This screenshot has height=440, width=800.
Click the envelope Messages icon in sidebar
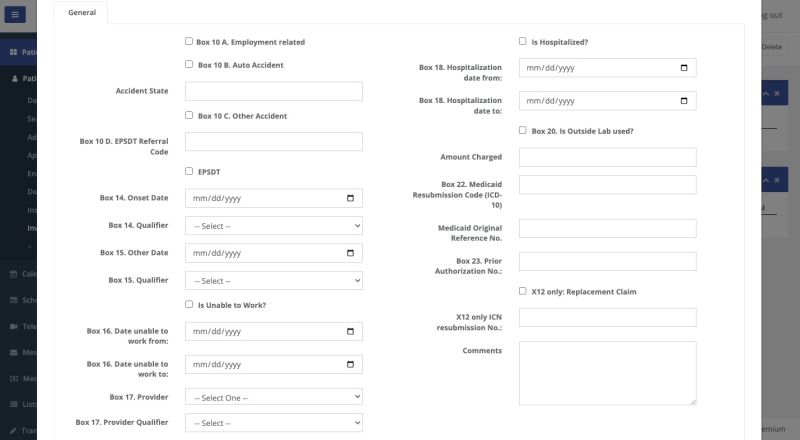tap(13, 353)
